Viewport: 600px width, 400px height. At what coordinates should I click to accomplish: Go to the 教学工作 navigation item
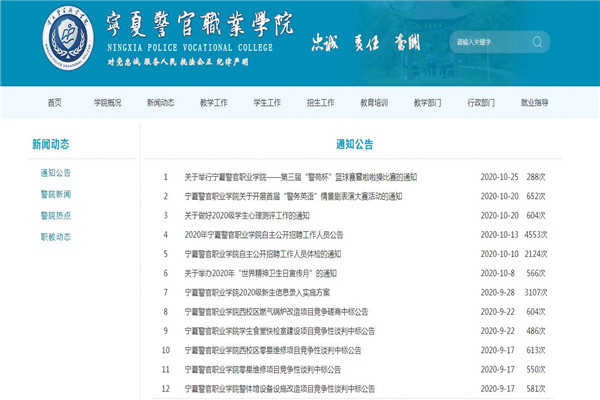(213, 103)
